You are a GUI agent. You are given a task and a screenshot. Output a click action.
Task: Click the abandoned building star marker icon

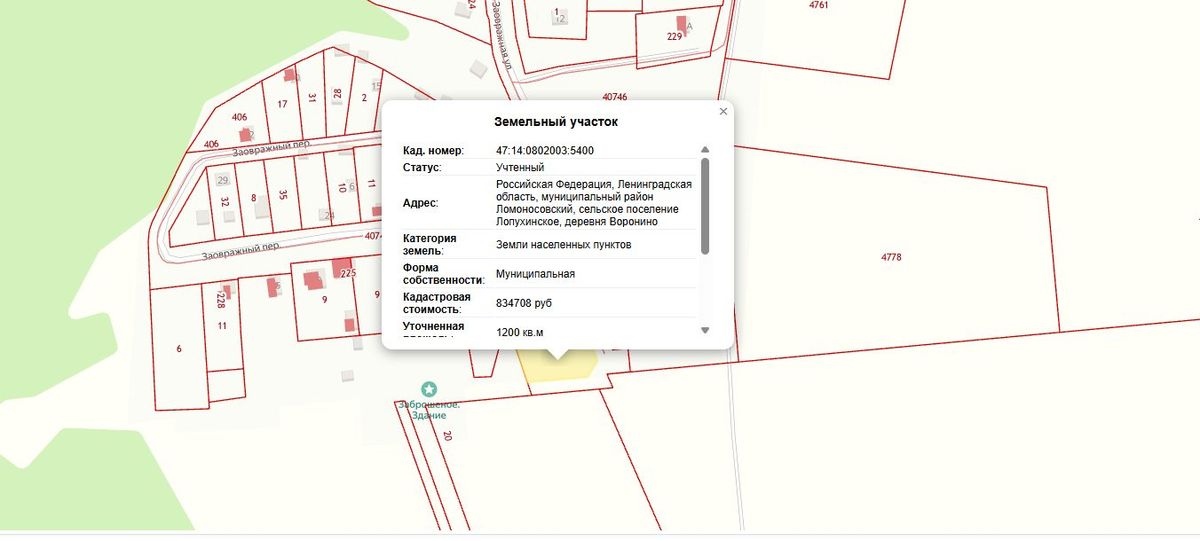429,389
